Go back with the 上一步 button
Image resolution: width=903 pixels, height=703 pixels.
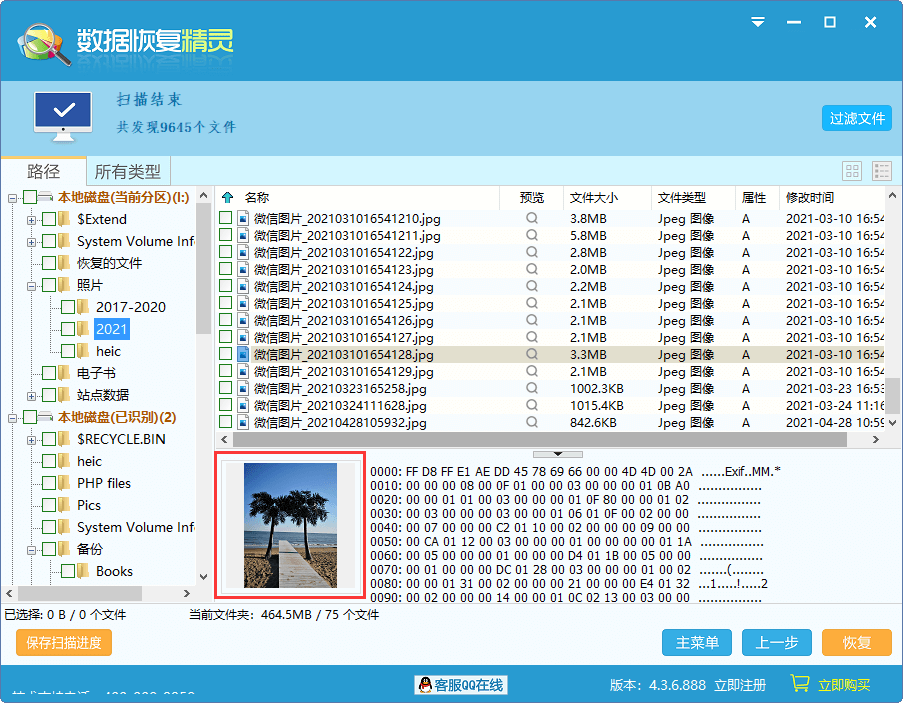click(x=776, y=642)
